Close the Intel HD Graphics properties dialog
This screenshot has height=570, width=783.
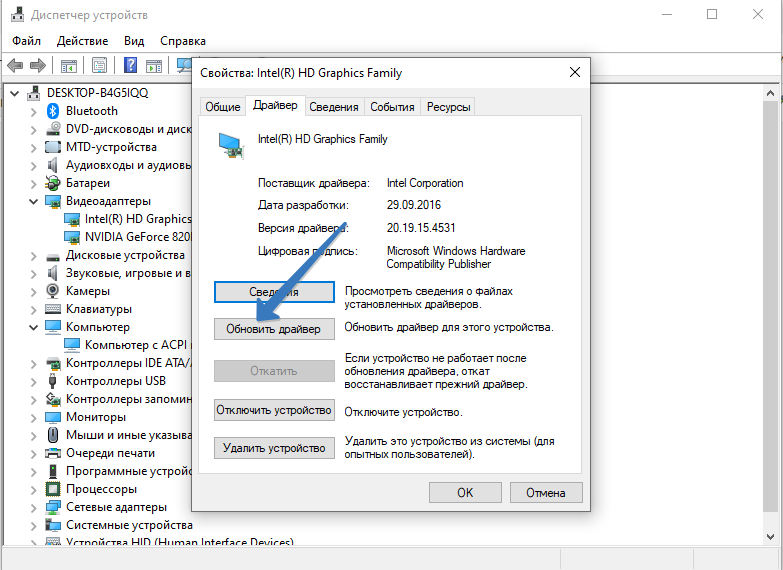[575, 72]
